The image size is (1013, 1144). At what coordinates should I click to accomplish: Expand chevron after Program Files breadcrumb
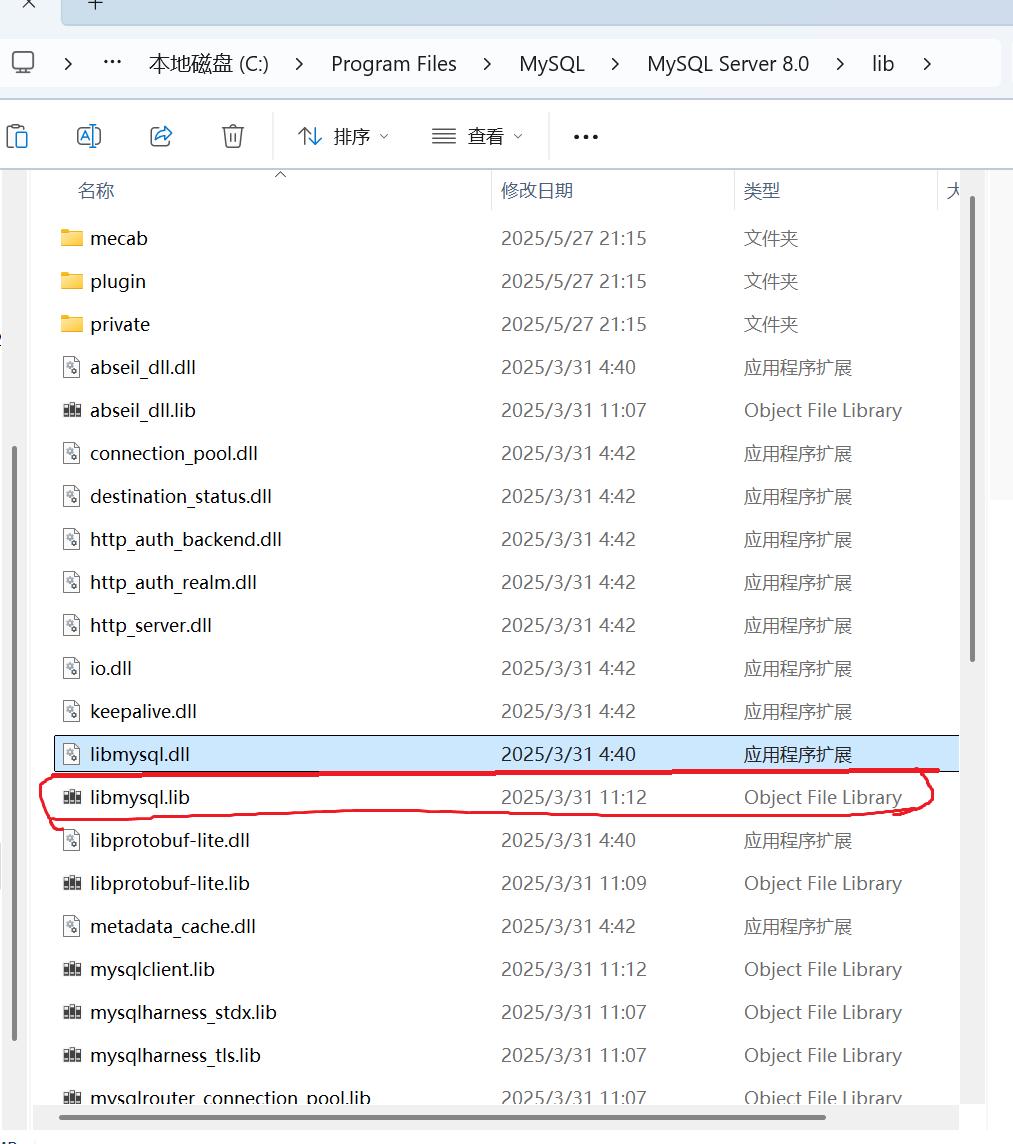tap(487, 64)
